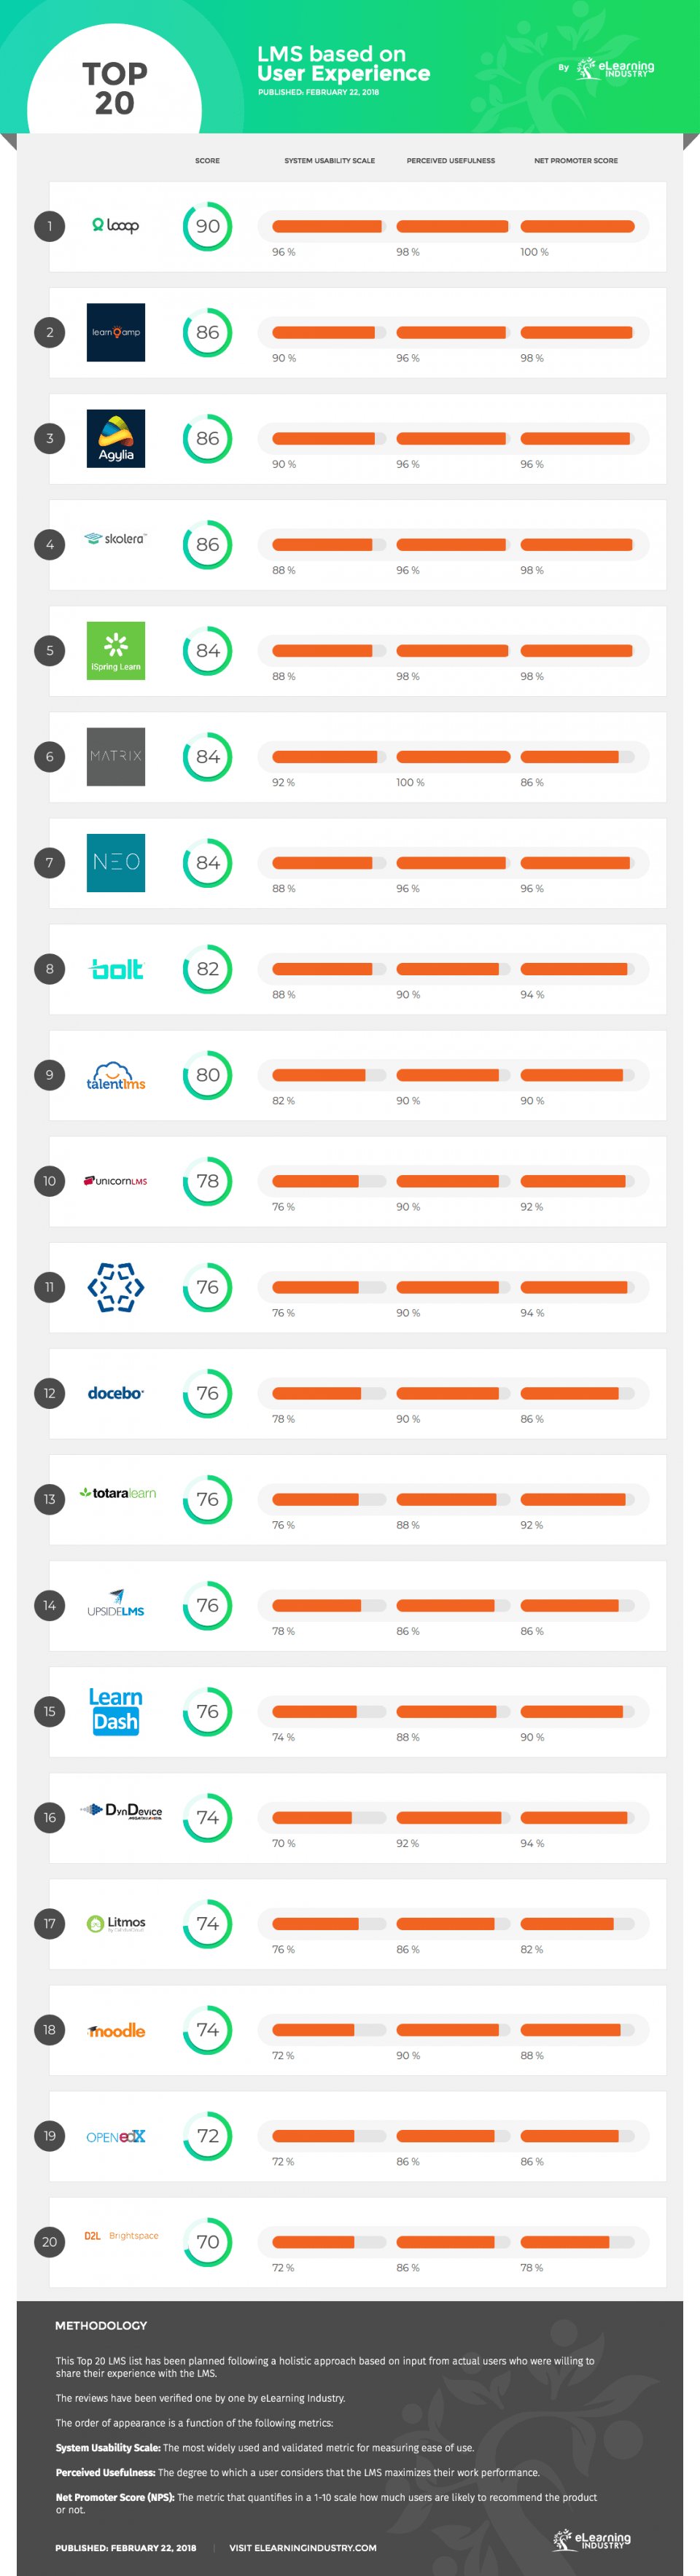Image resolution: width=700 pixels, height=2576 pixels.
Task: Follow the Visit elearningindustry.com link
Action: point(302,2547)
